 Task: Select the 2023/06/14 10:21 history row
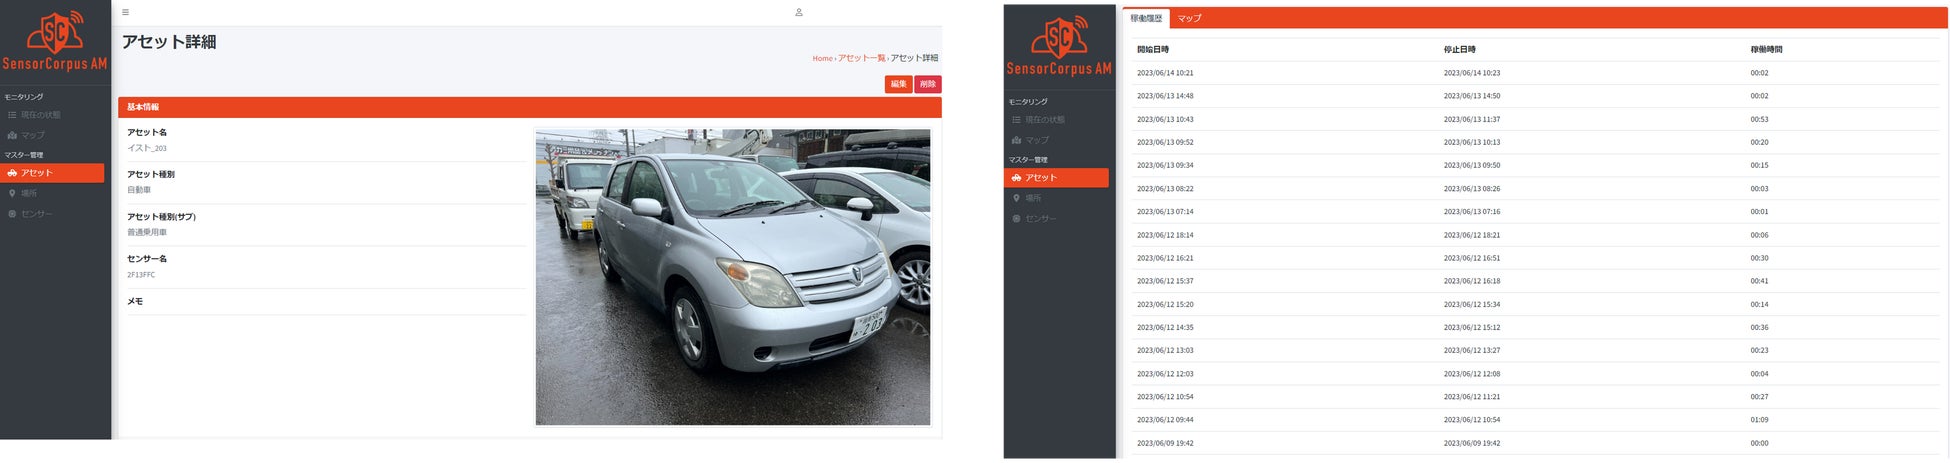click(x=1535, y=73)
